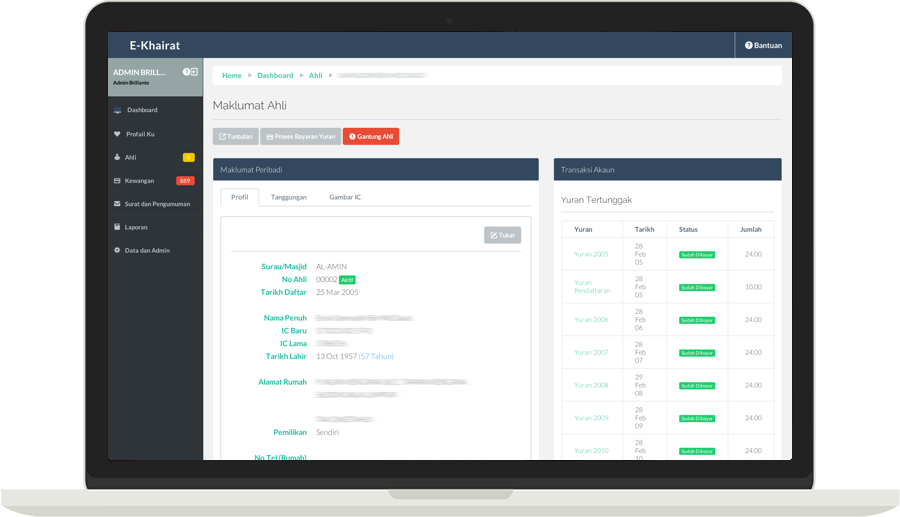This screenshot has height=517, width=900.
Task: Click Sudah Dibayar badge in Yuran 2005 row
Action: pos(697,255)
